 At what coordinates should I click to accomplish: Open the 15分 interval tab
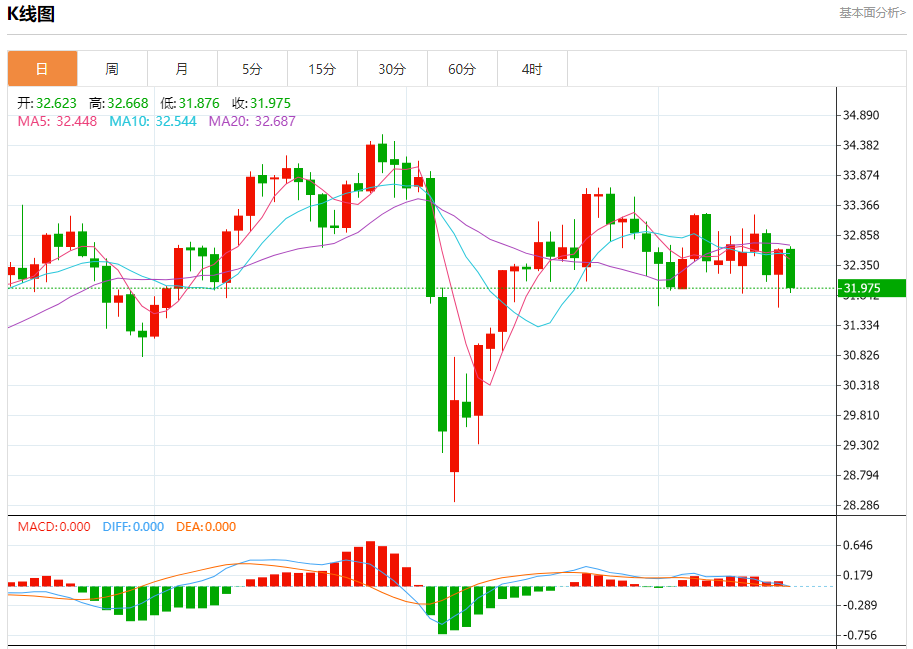click(x=322, y=69)
